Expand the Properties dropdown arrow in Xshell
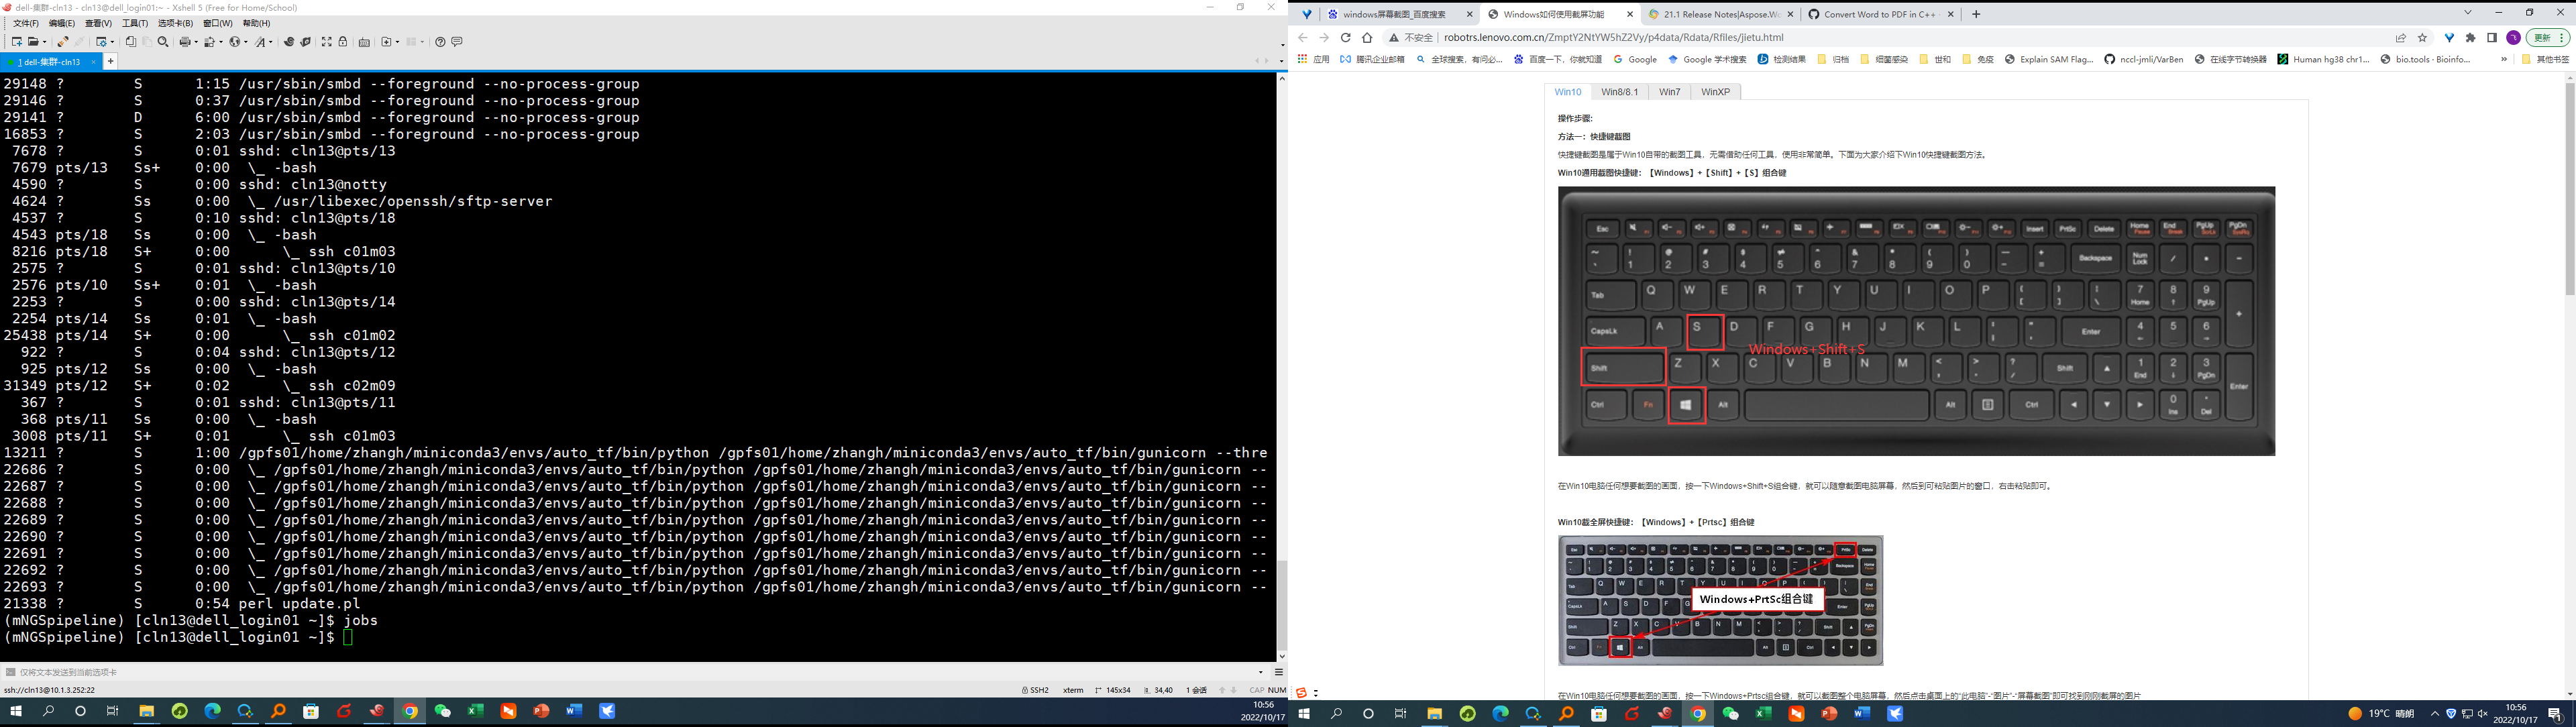The image size is (2576, 727). tap(112, 42)
